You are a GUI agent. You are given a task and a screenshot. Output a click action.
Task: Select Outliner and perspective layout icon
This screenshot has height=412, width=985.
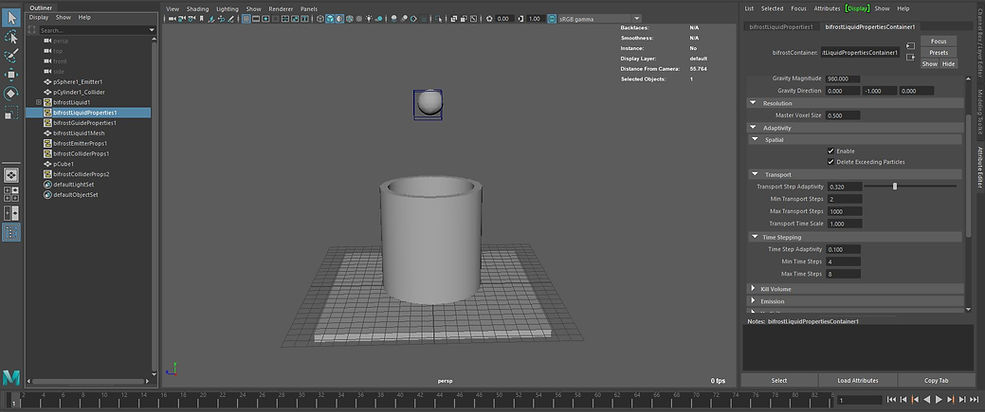click(x=11, y=232)
